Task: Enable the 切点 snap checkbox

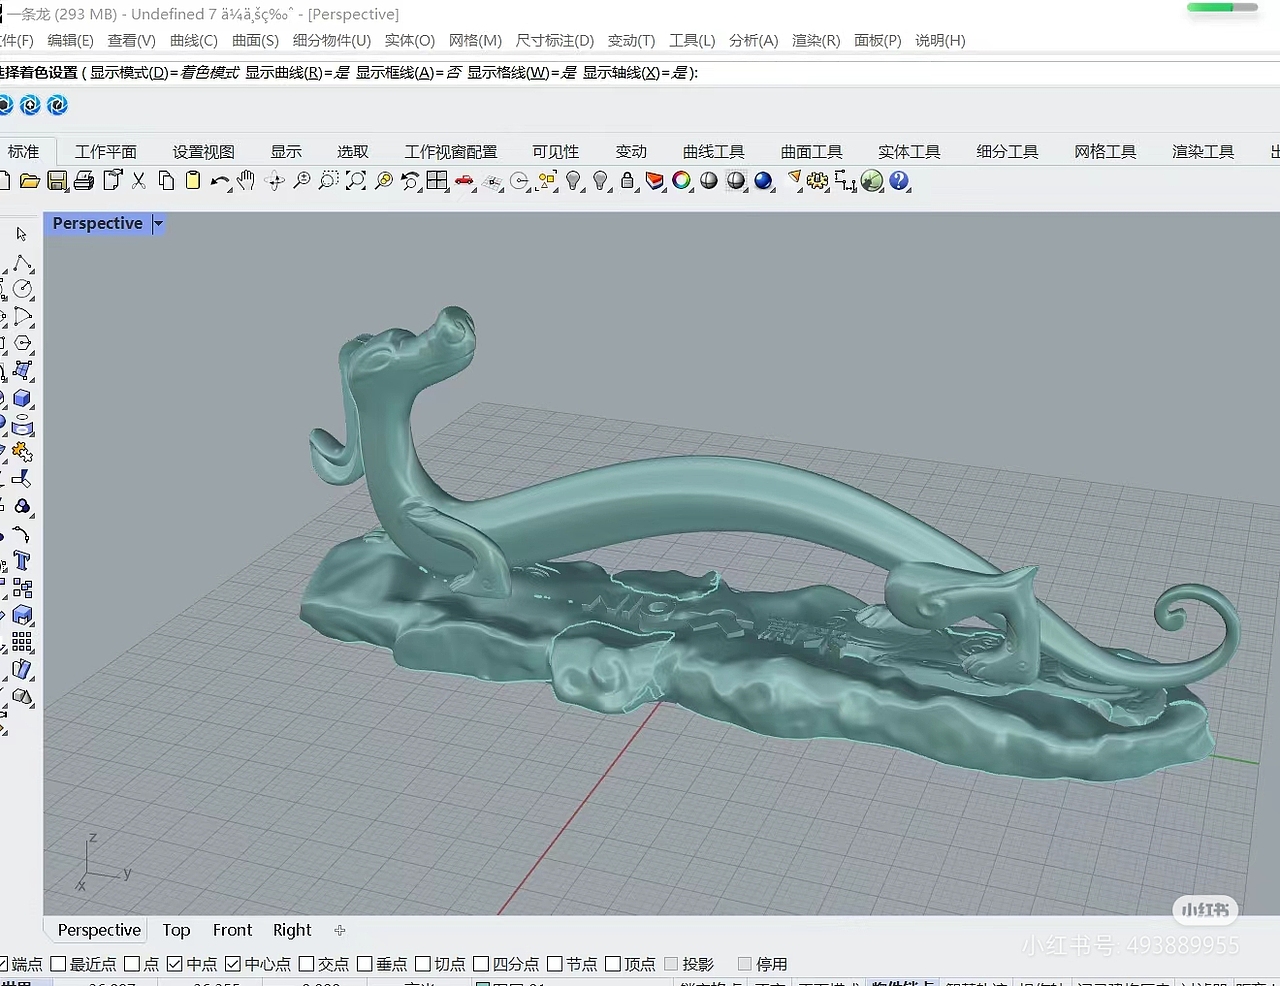Action: click(423, 964)
